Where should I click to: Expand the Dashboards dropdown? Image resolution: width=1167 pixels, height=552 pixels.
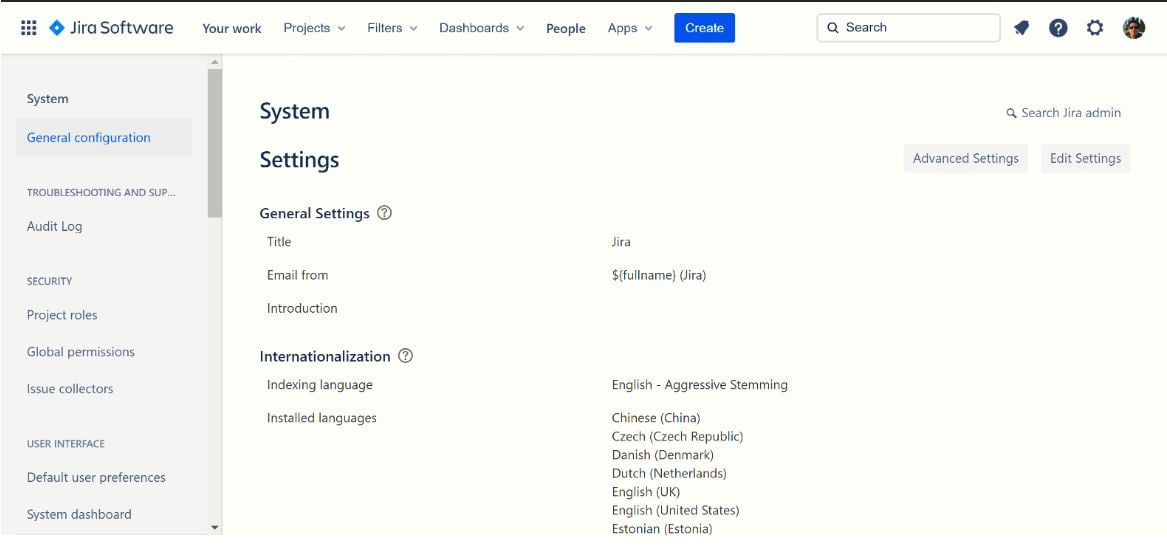tap(482, 28)
